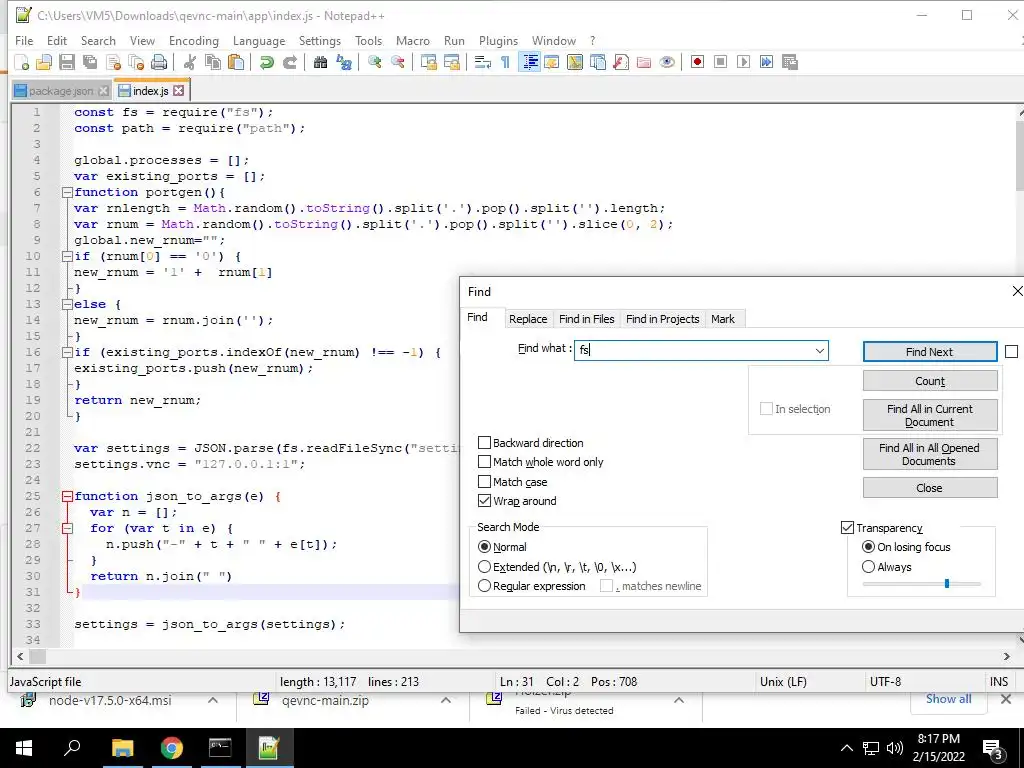Open options chevron for qevnc-main.zip download

[x=445, y=700]
